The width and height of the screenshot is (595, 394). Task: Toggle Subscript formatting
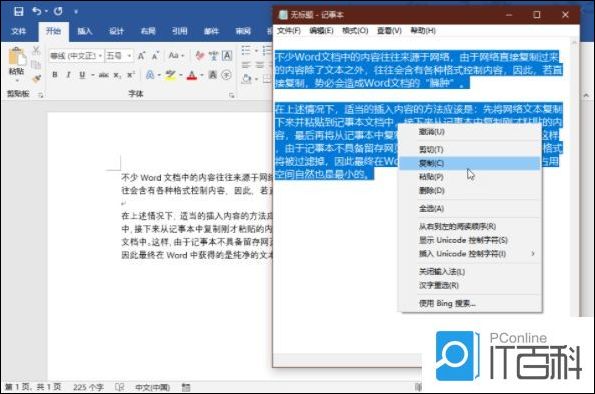pos(117,75)
